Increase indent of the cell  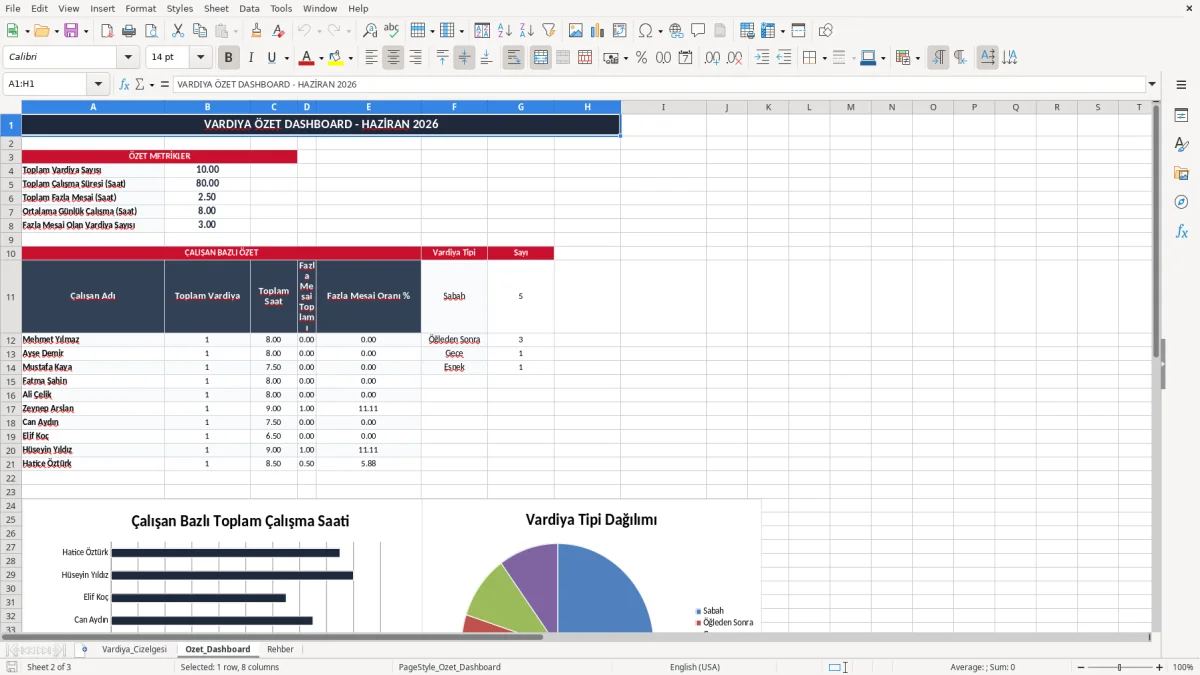tap(762, 58)
